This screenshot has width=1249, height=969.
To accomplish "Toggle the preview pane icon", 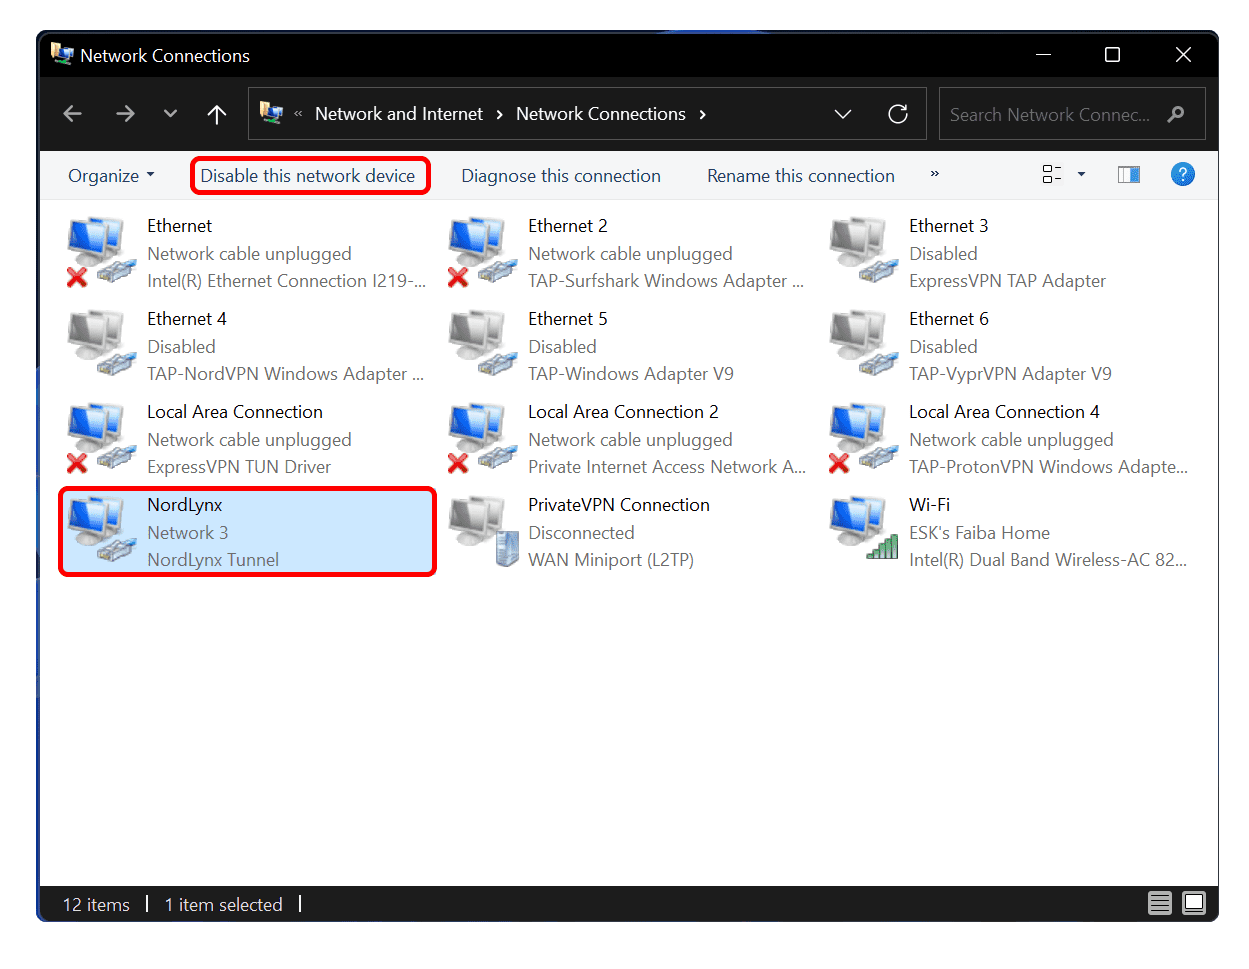I will click(x=1129, y=175).
